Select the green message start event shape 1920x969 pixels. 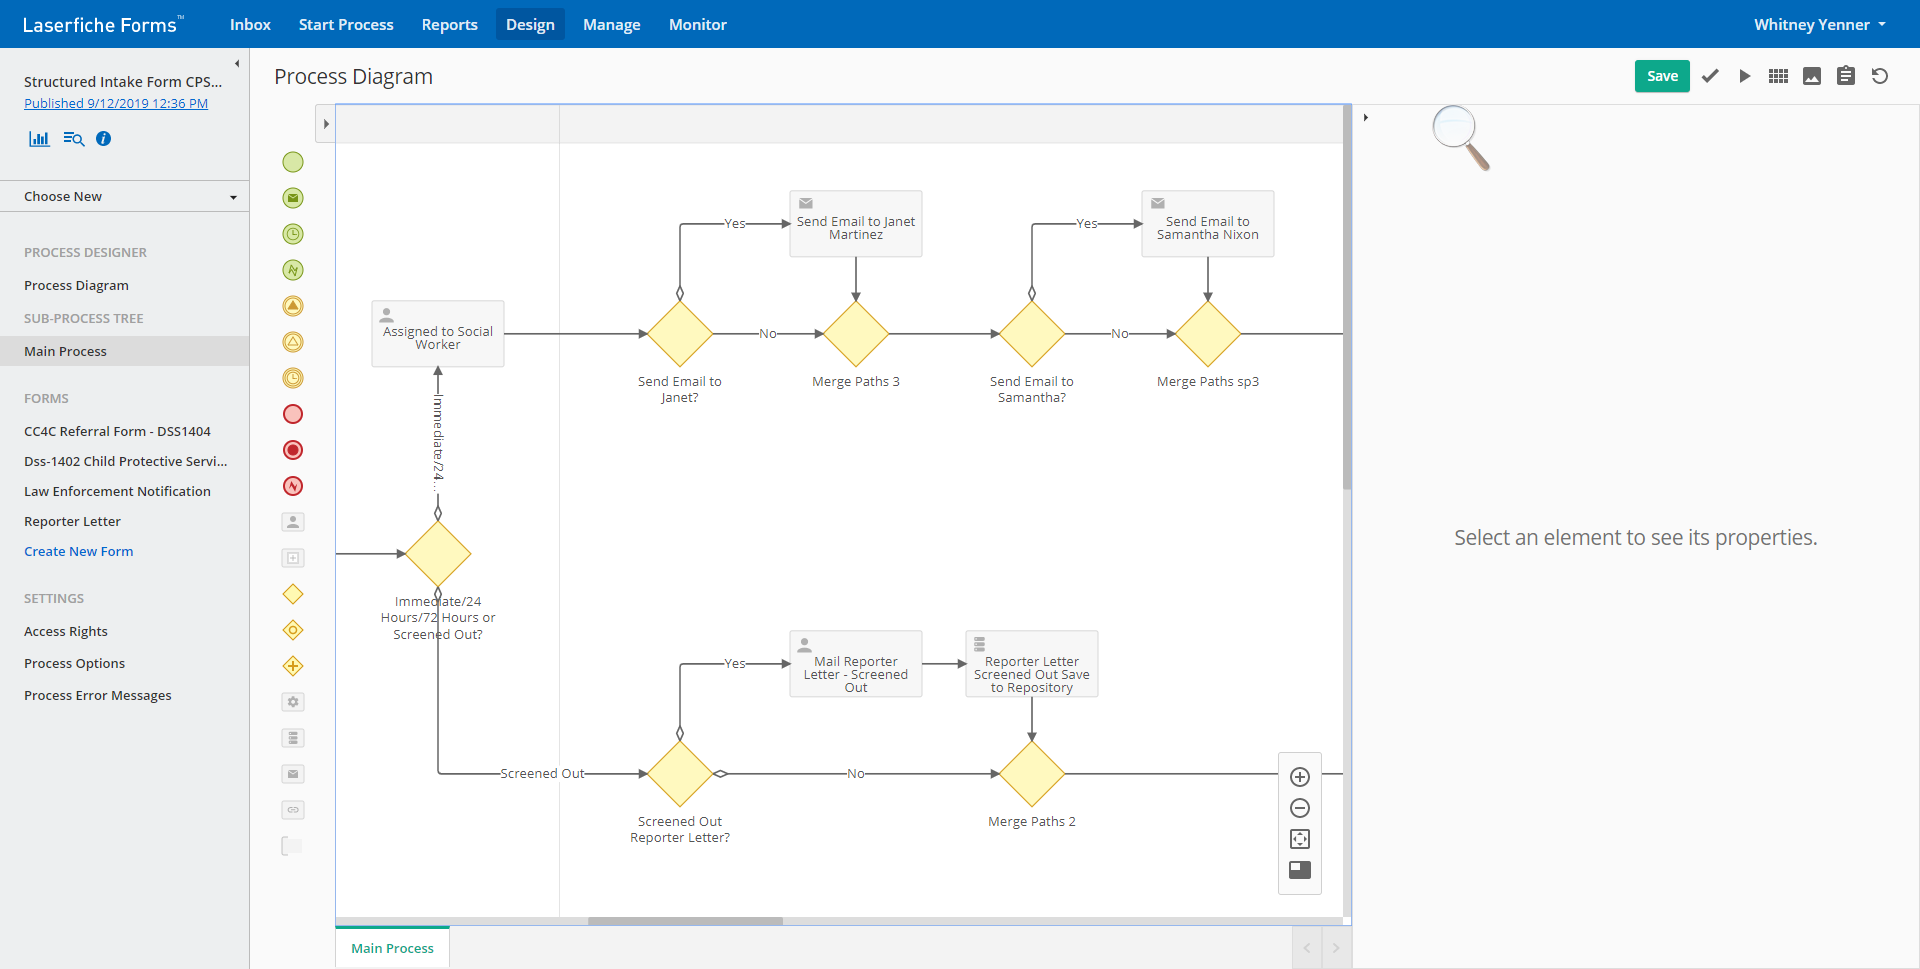pos(293,198)
